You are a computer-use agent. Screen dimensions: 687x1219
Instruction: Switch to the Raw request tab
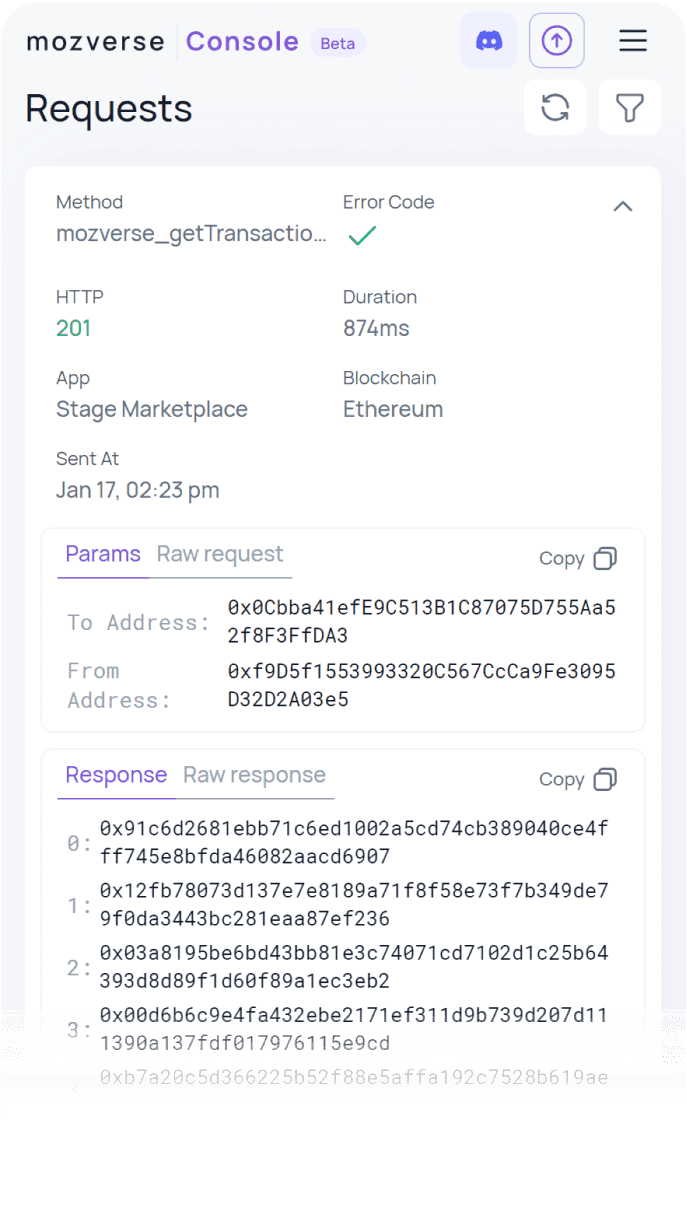220,554
